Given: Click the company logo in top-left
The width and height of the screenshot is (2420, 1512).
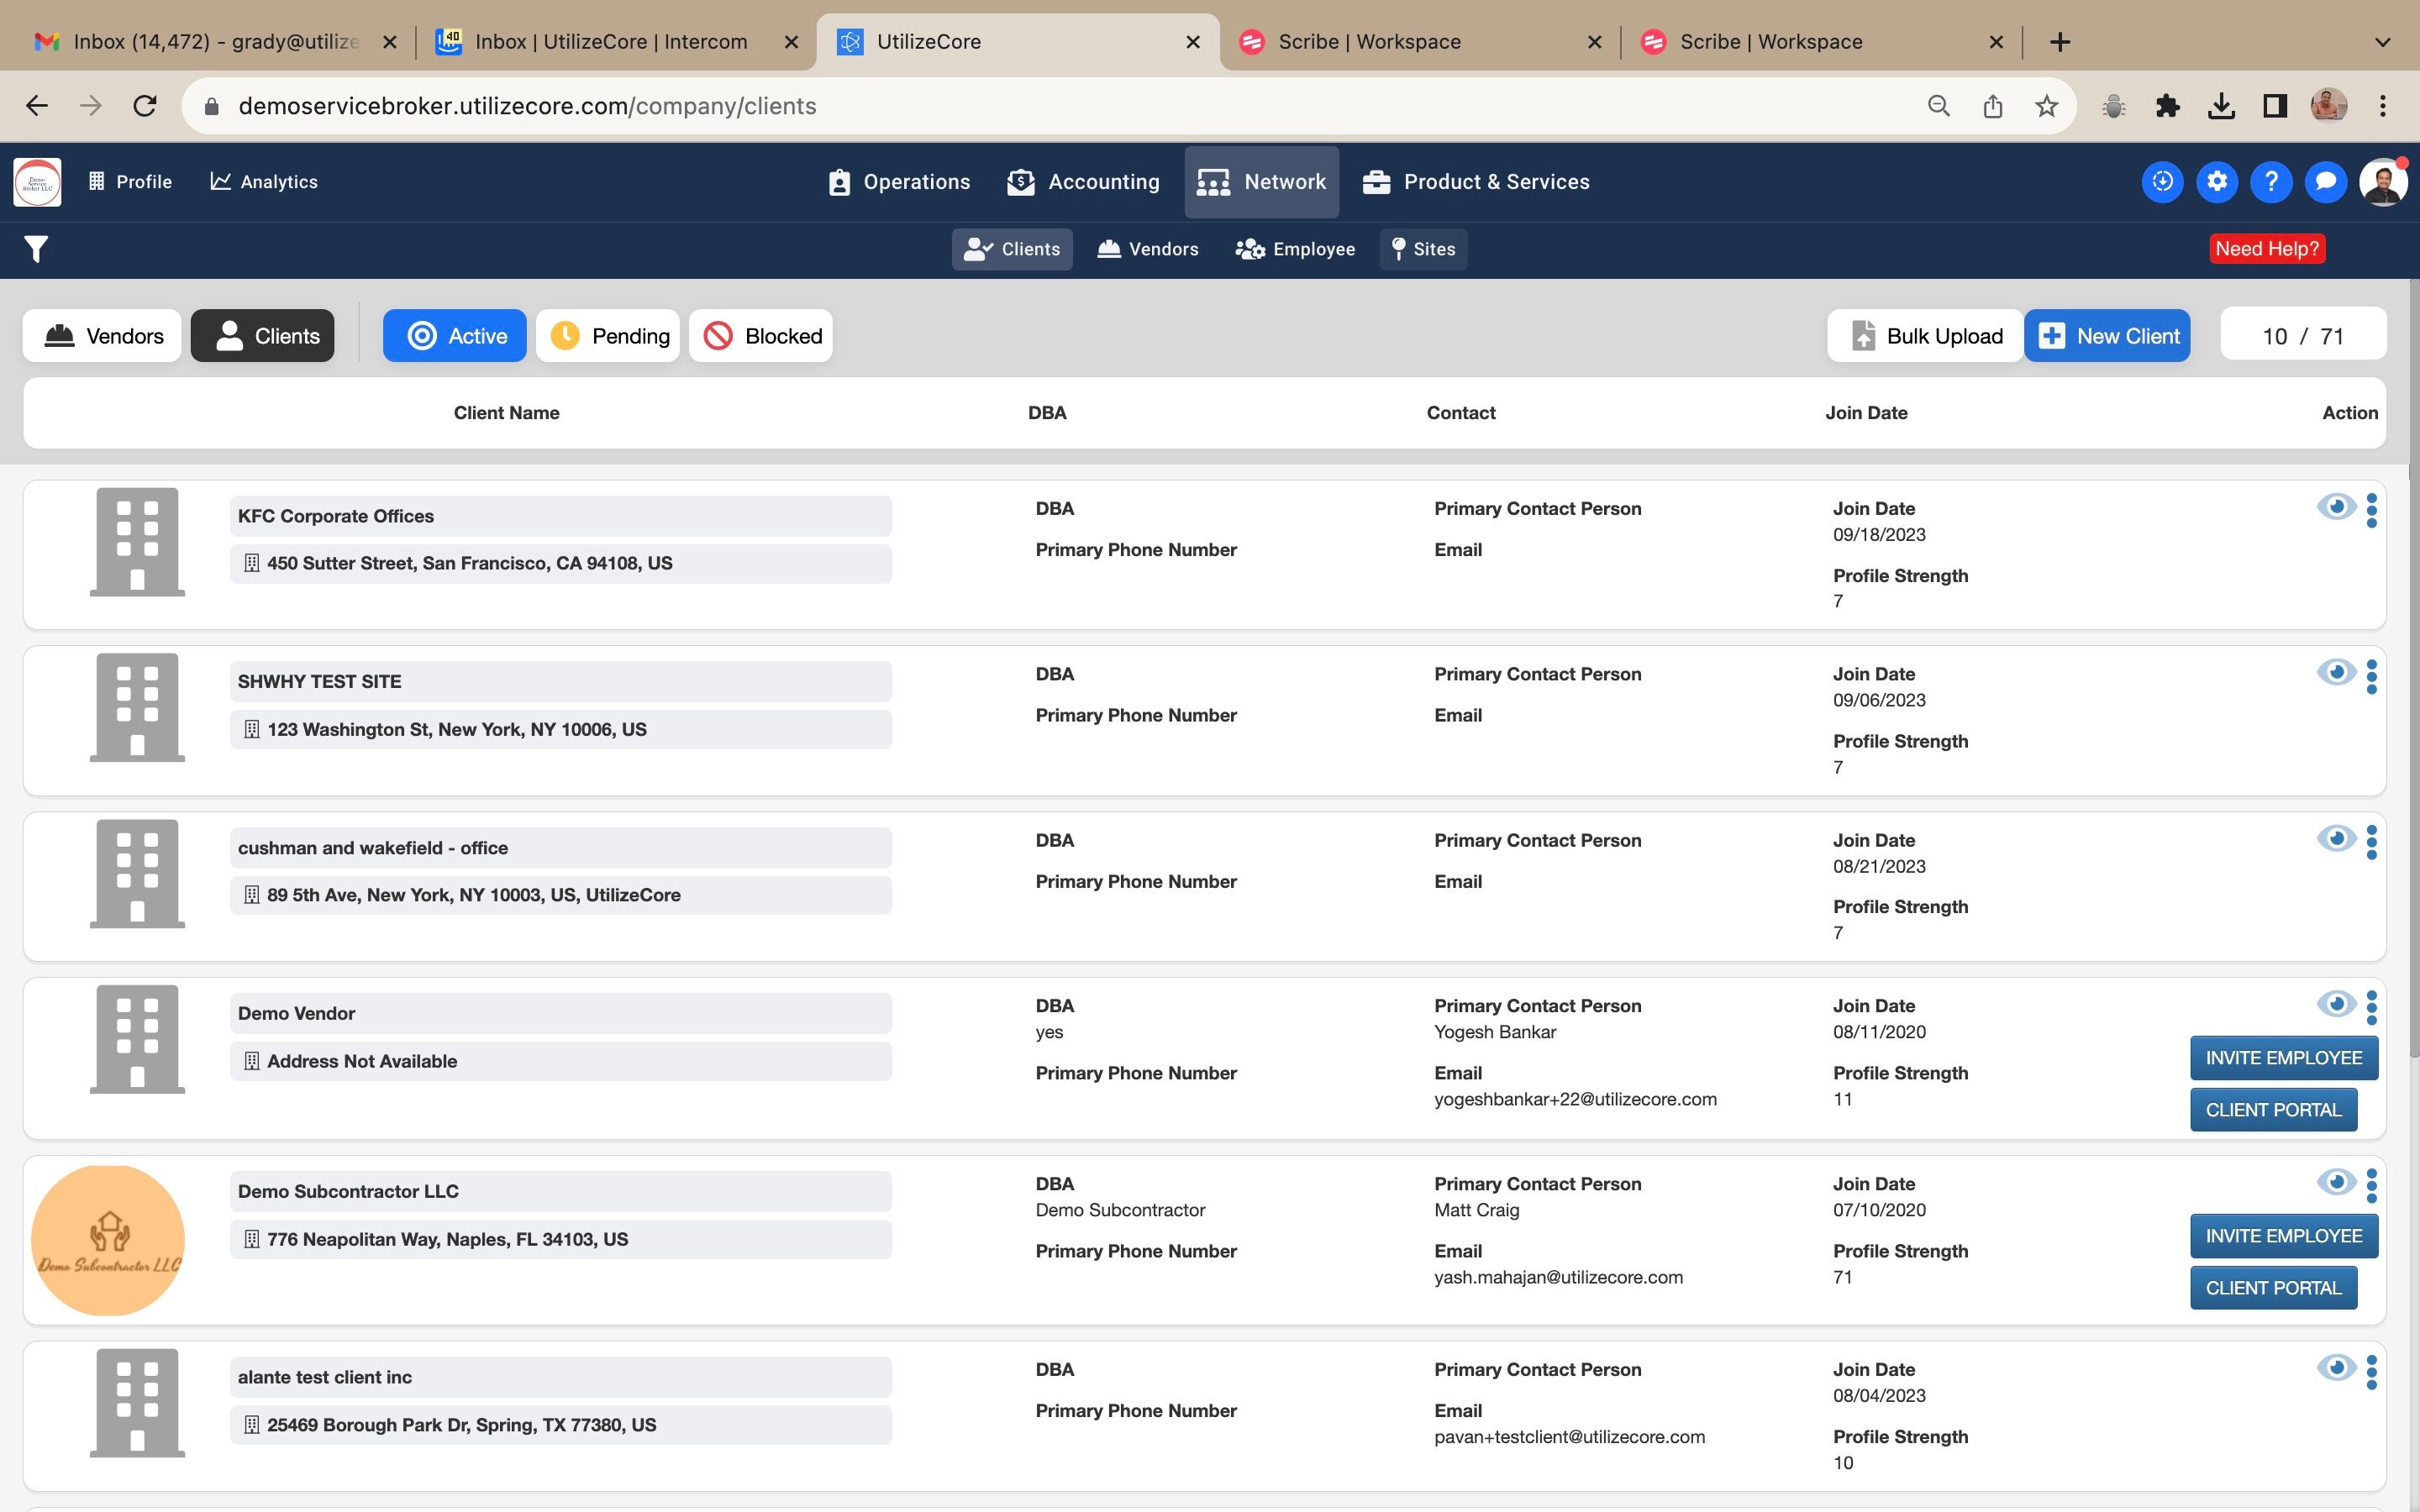Looking at the screenshot, I should tap(37, 182).
